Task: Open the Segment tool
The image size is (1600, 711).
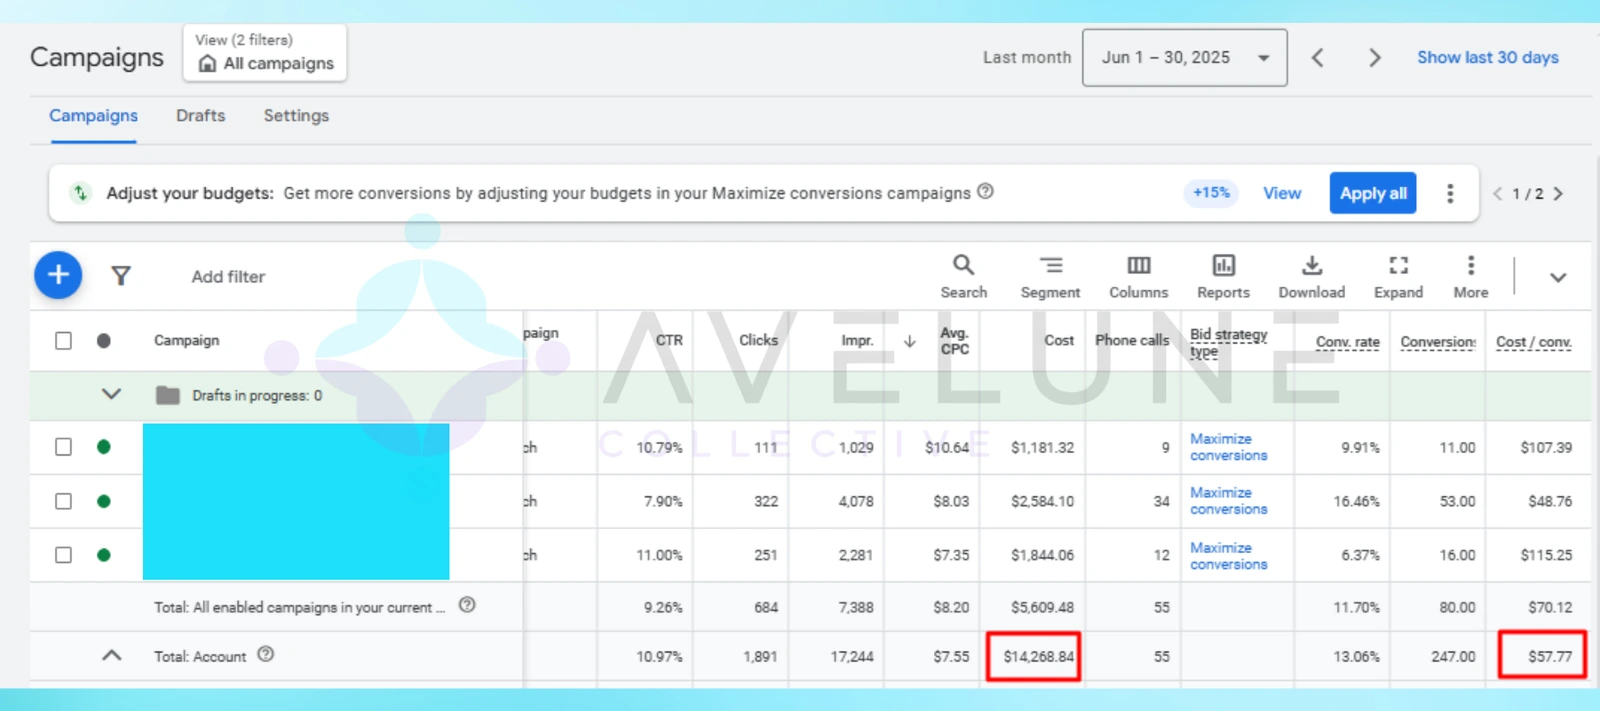Action: [x=1050, y=276]
